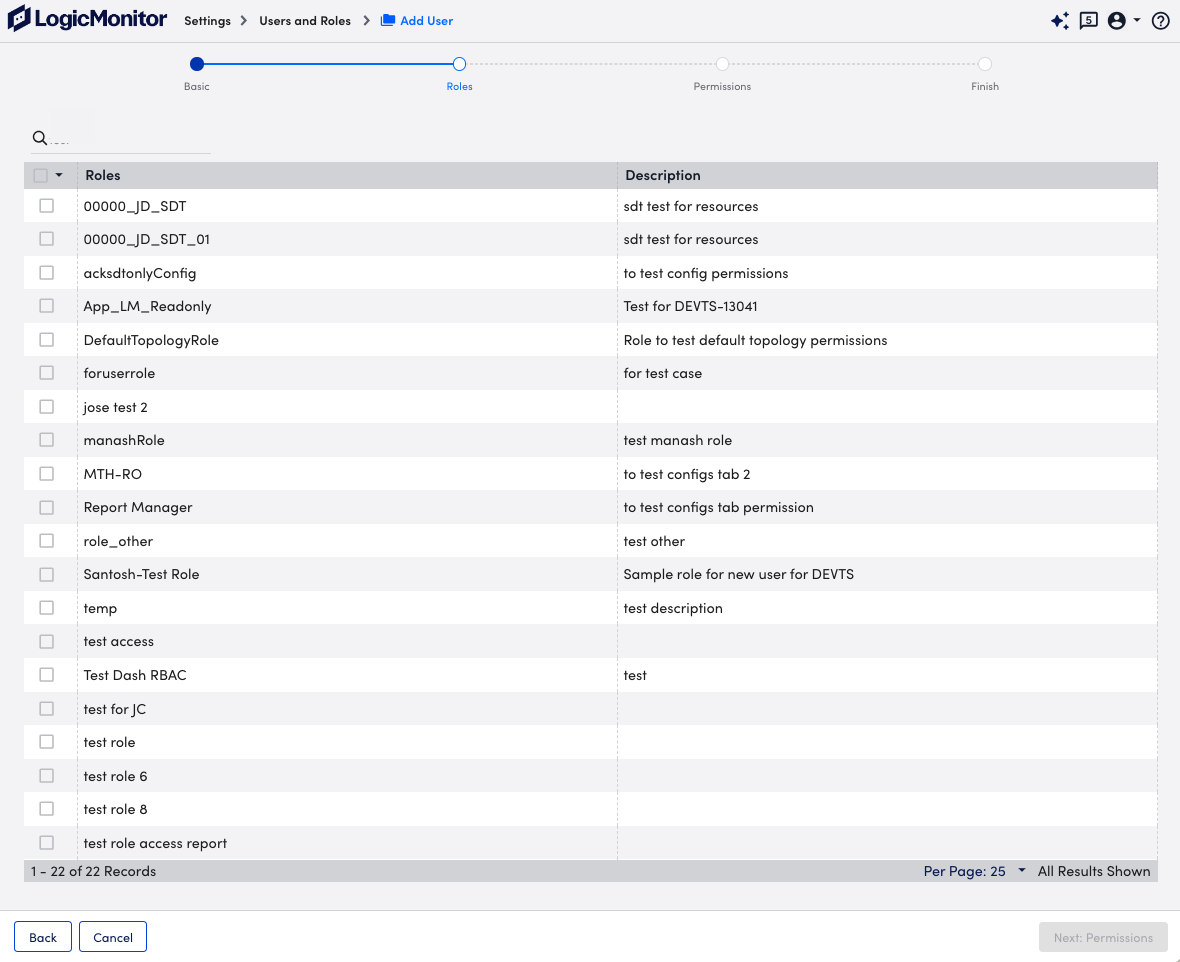Expand the select-all checkbox dropdown arrow
1180x962 pixels.
(59, 176)
